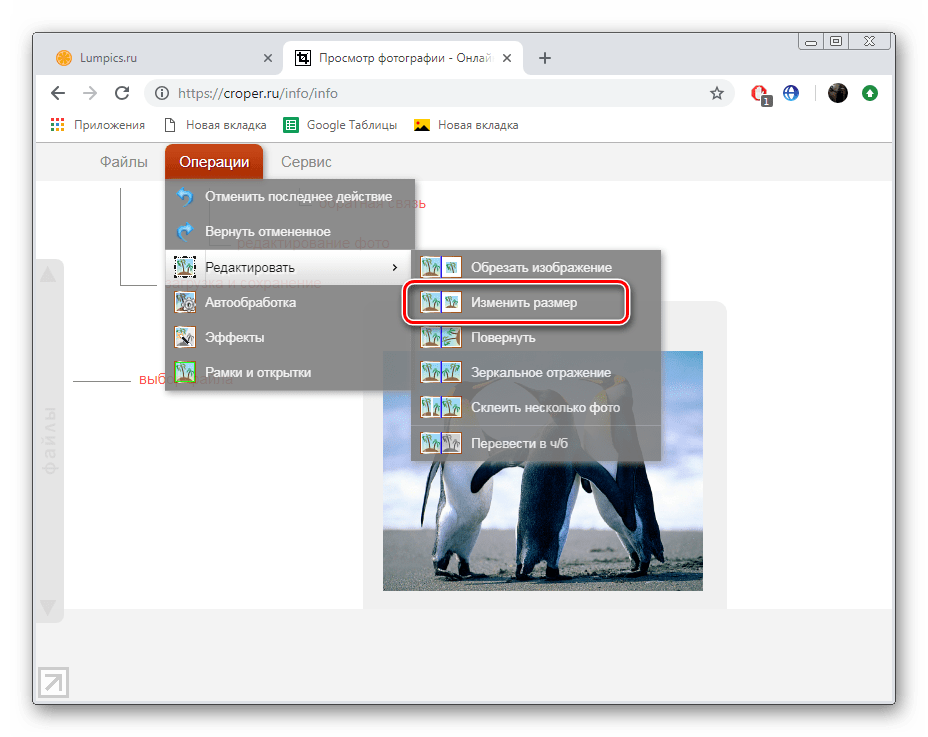Click the expand arrow icon at bottom left
Screen dimensions: 928x737
click(53, 682)
